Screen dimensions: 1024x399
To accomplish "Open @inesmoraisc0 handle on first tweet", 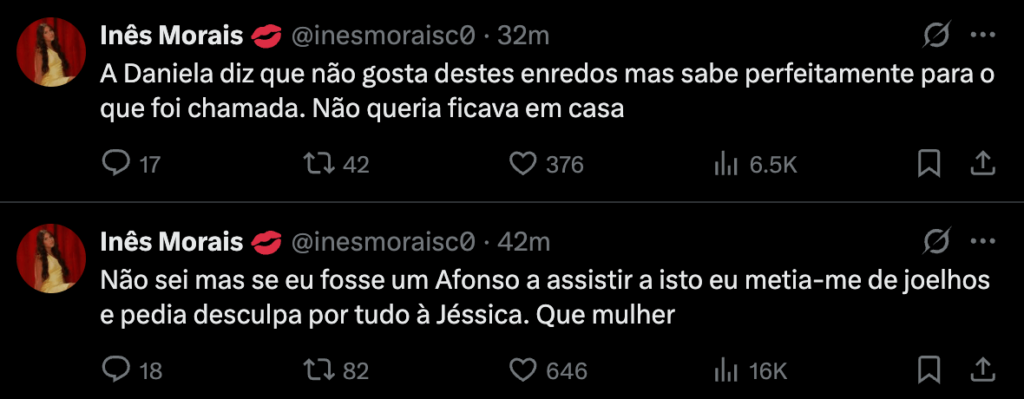I will pyautogui.click(x=382, y=37).
